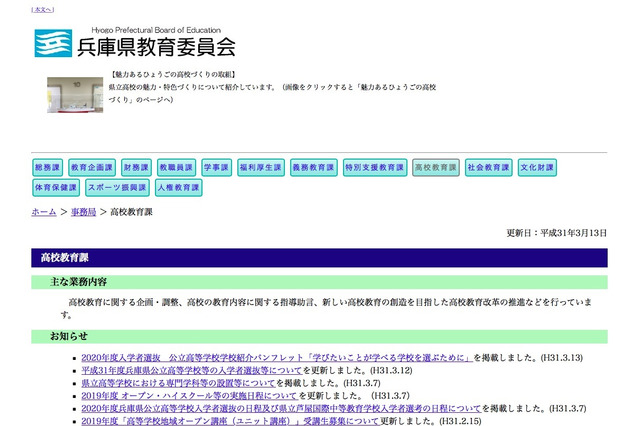Click the 更新日：平成31年3月13日 text
This screenshot has height=426, width=640.
[x=557, y=233]
